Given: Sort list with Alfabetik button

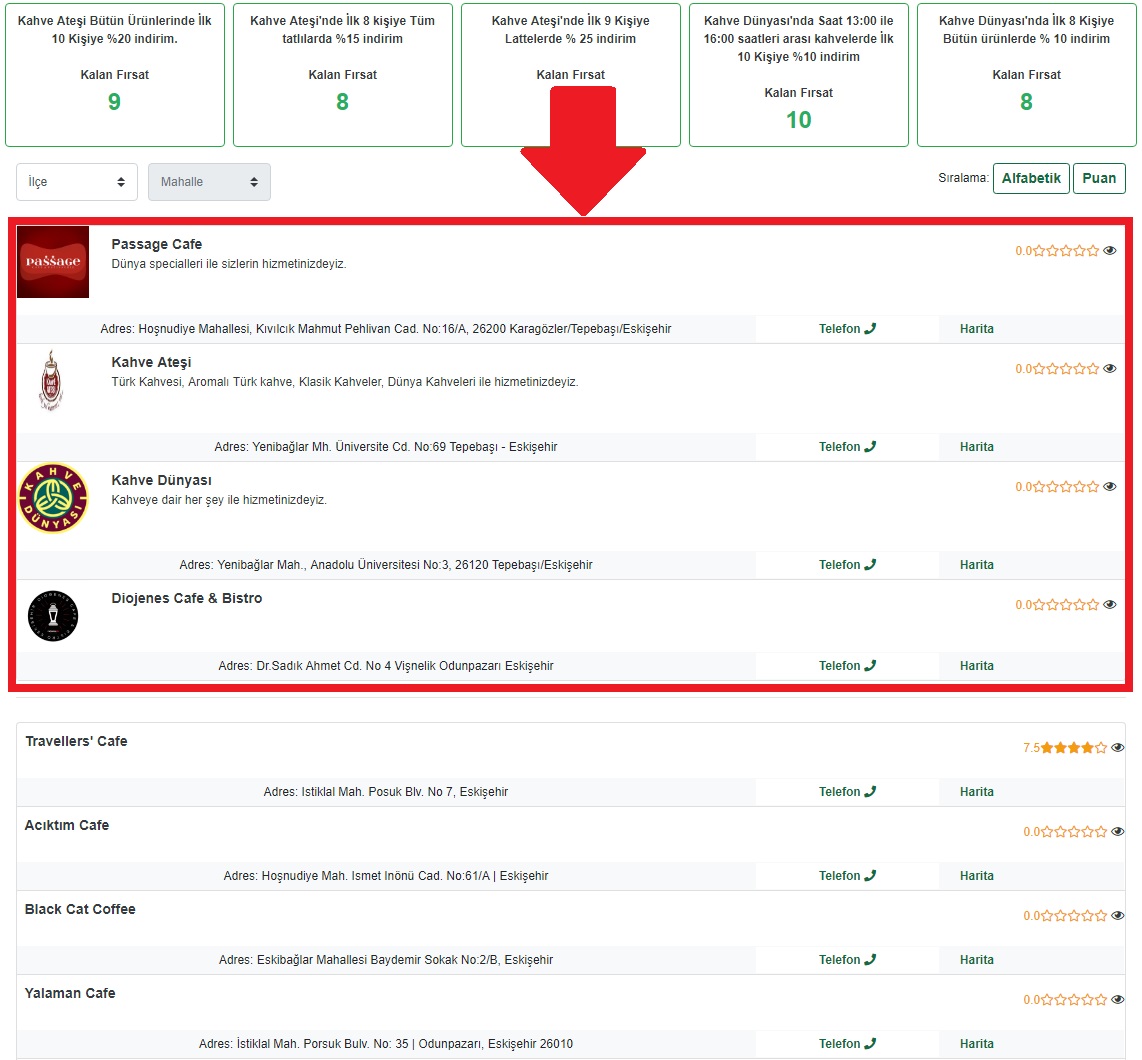Looking at the screenshot, I should pyautogui.click(x=1031, y=178).
